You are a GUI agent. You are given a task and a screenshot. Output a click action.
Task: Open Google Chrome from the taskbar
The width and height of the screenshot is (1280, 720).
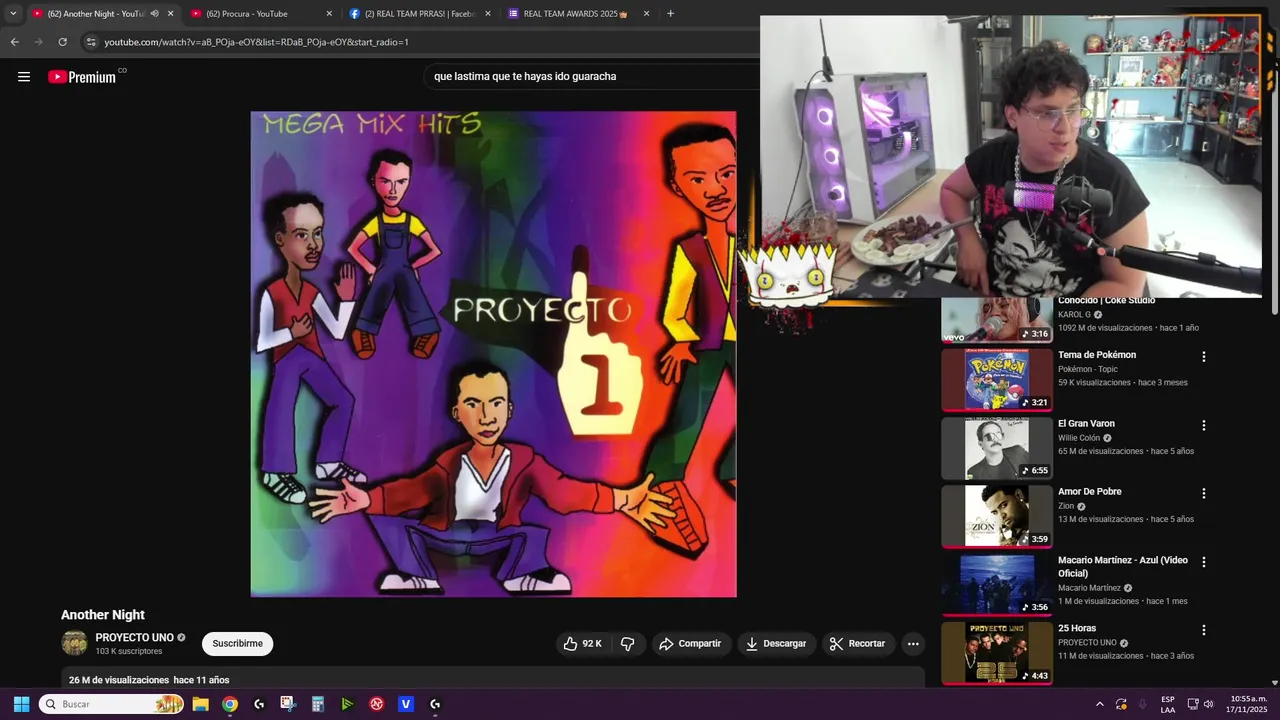230,704
